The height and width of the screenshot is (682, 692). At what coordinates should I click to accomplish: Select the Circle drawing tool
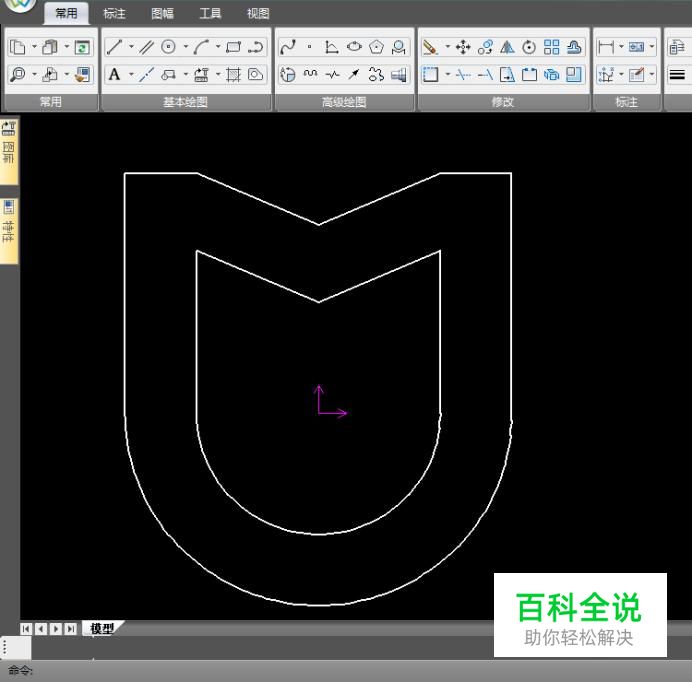169,47
